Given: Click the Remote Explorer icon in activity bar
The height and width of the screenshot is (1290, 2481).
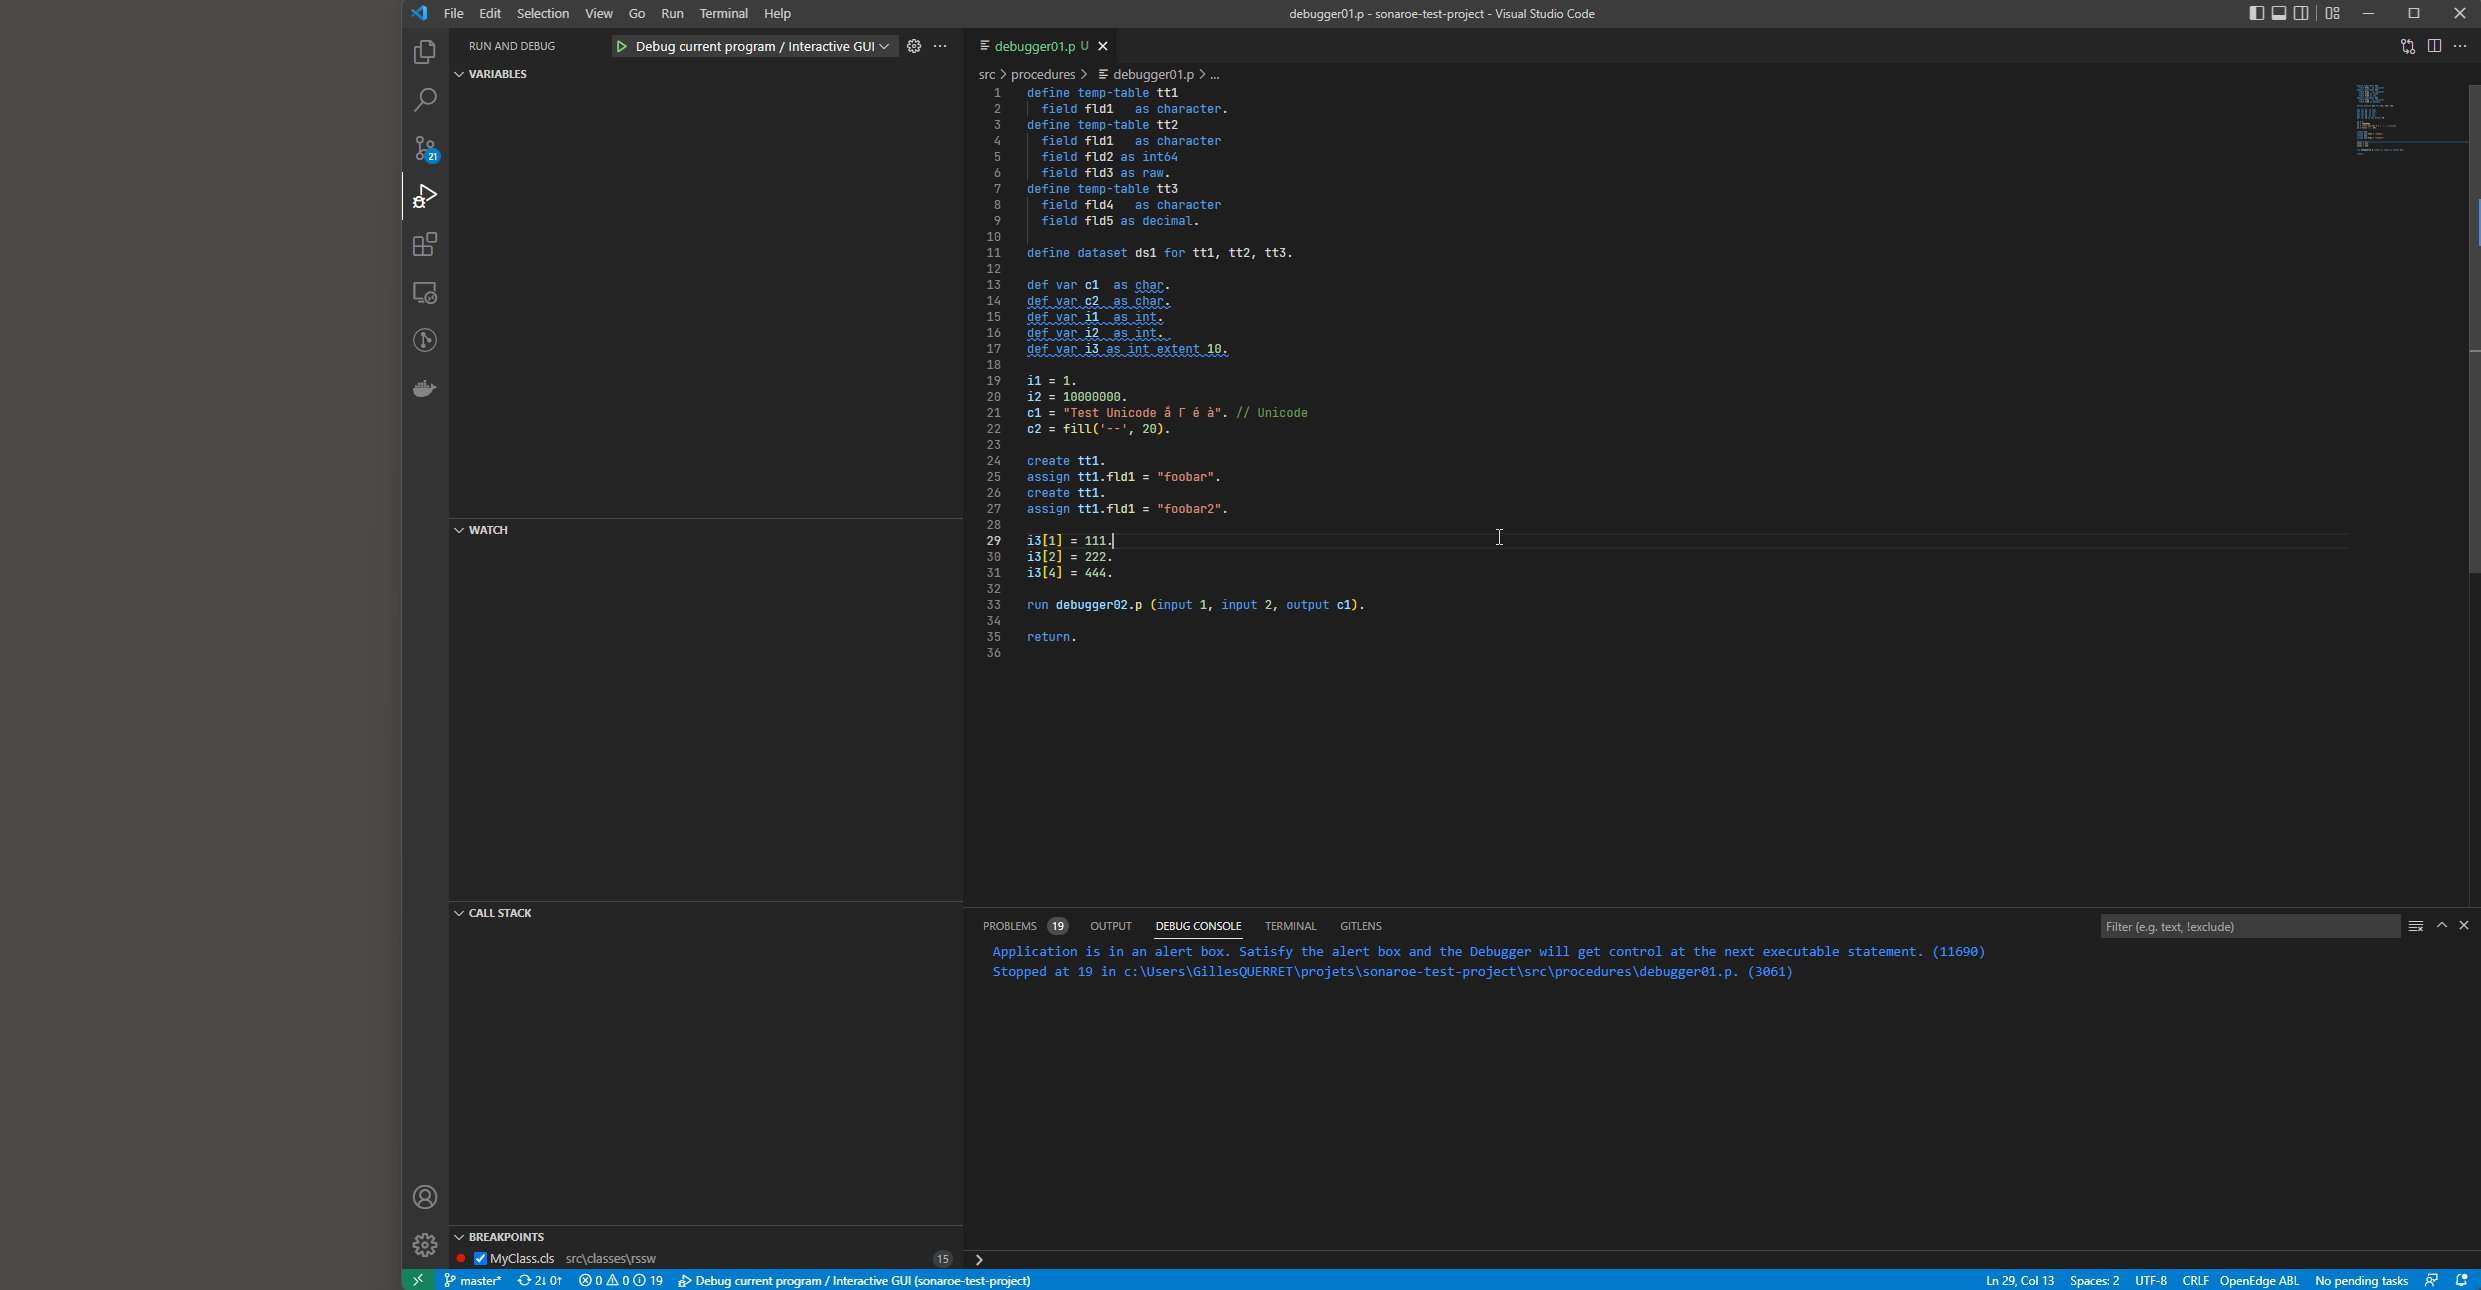Looking at the screenshot, I should pyautogui.click(x=423, y=292).
